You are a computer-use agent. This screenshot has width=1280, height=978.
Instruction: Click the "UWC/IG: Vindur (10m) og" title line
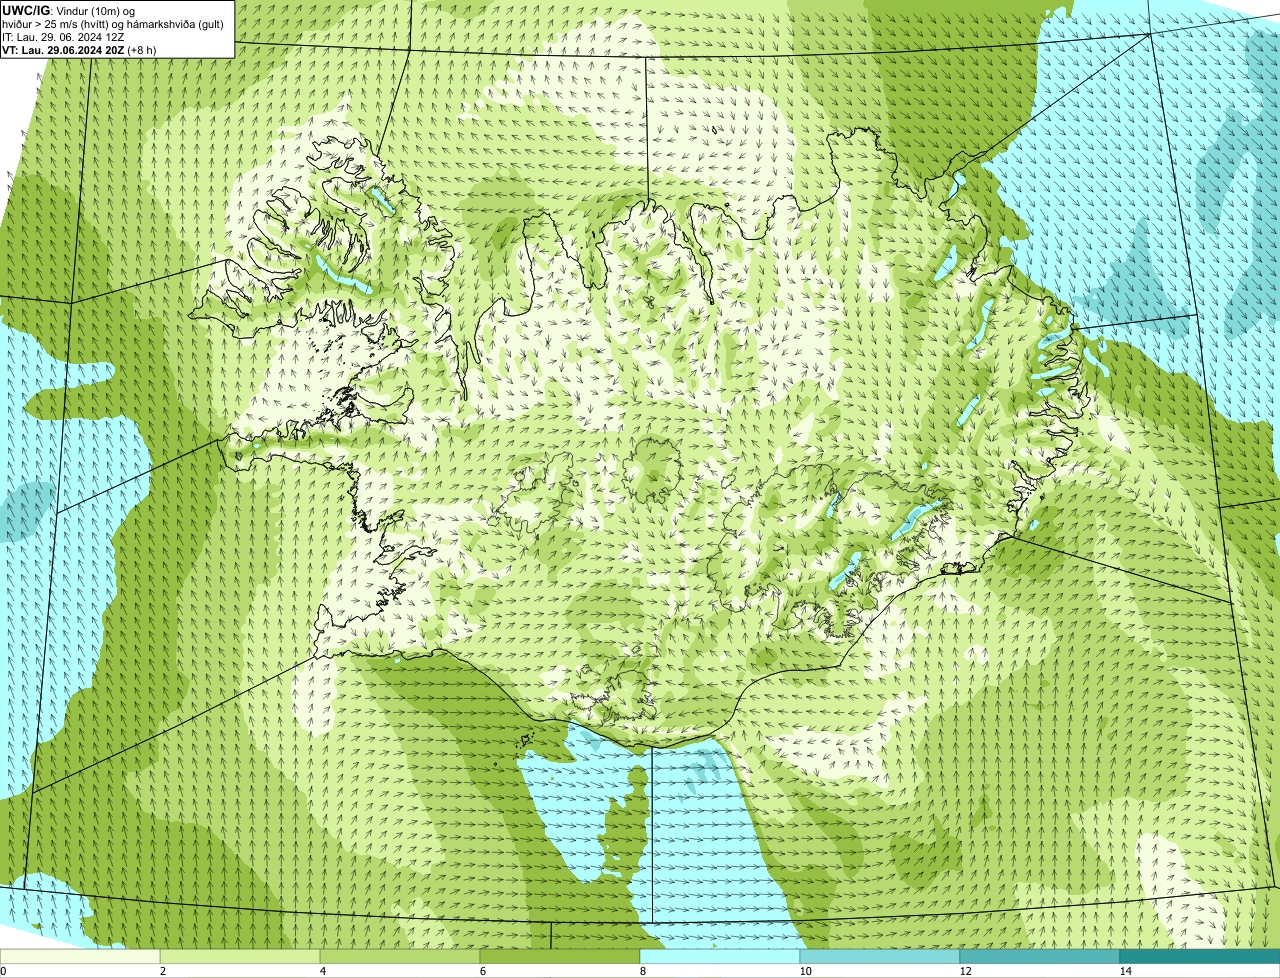(69, 10)
